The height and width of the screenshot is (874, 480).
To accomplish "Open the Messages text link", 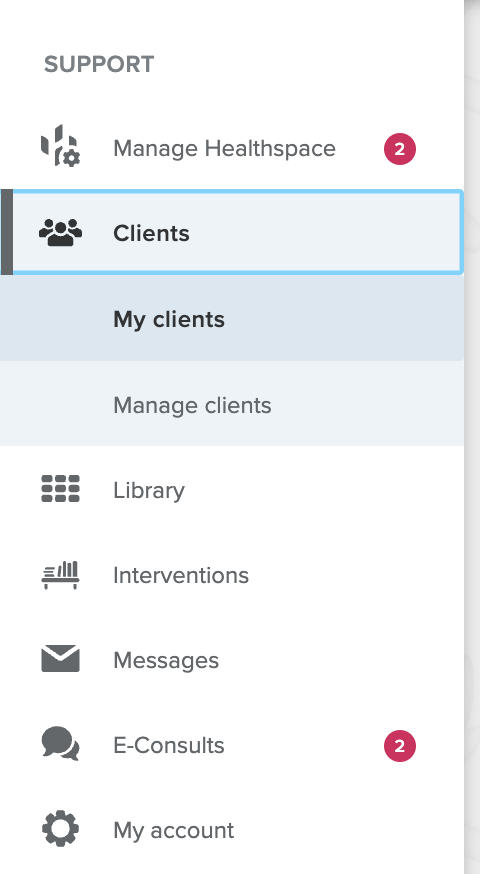I will [166, 661].
